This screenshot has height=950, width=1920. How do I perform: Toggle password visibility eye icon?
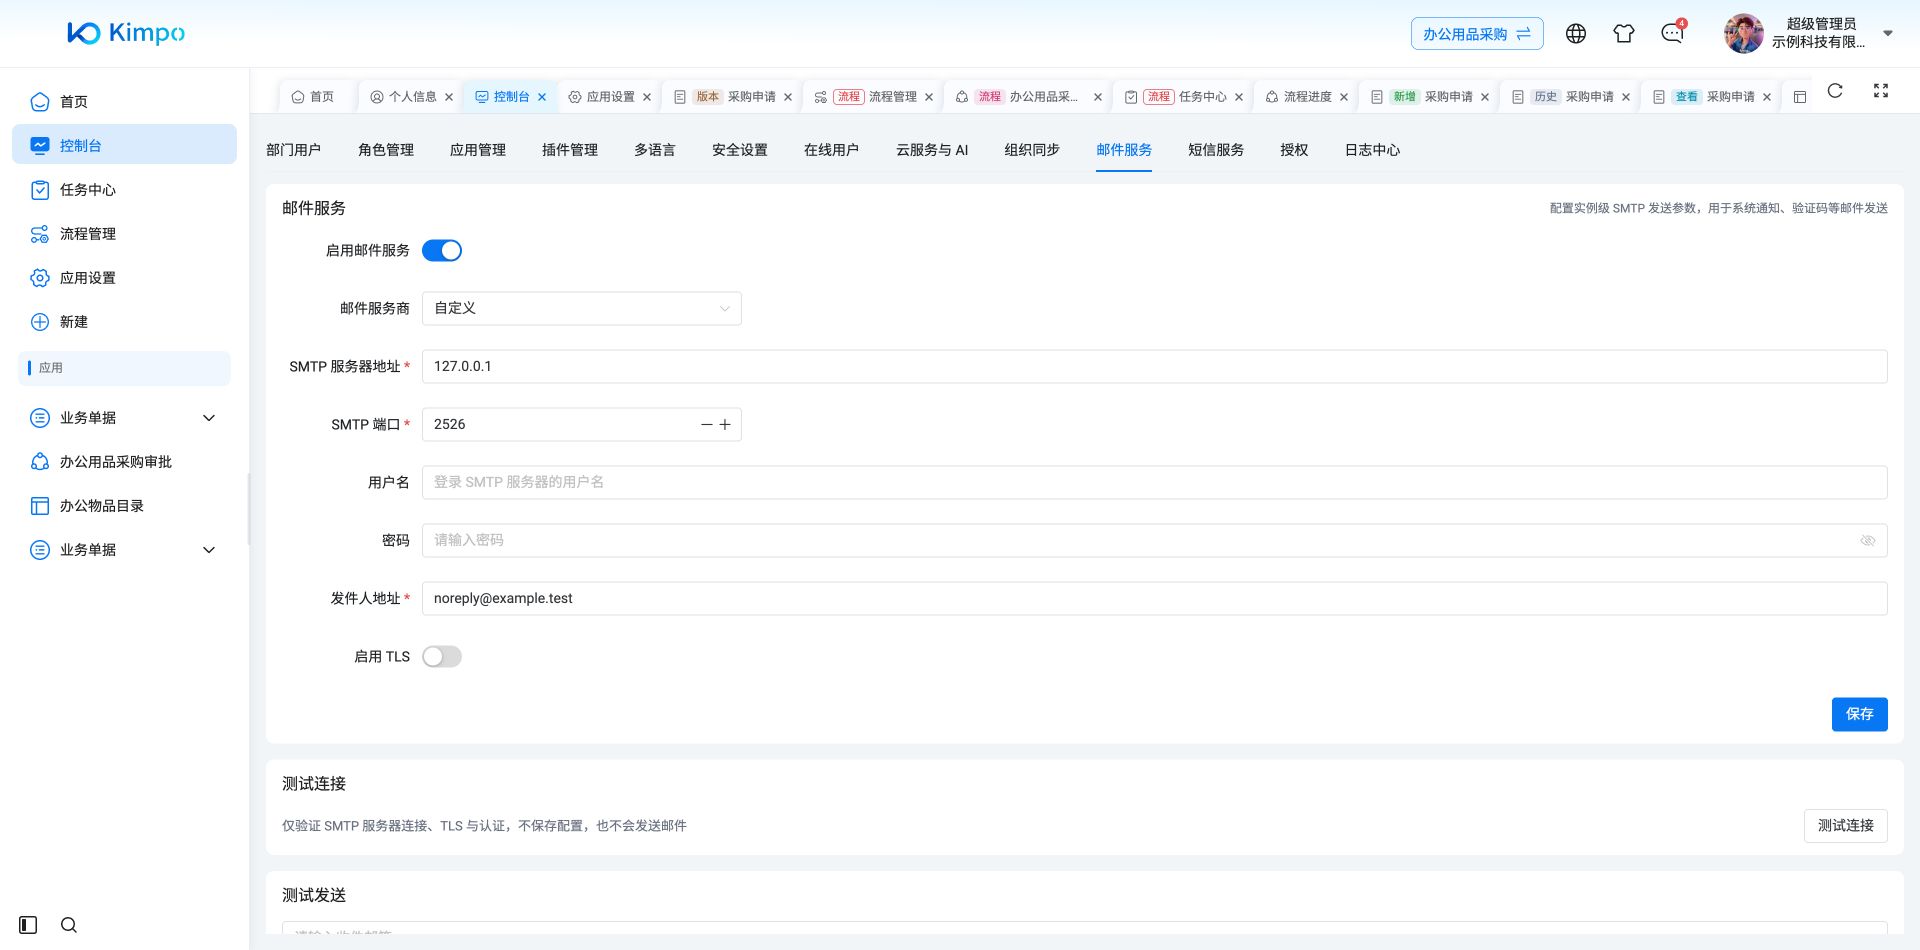1867,541
